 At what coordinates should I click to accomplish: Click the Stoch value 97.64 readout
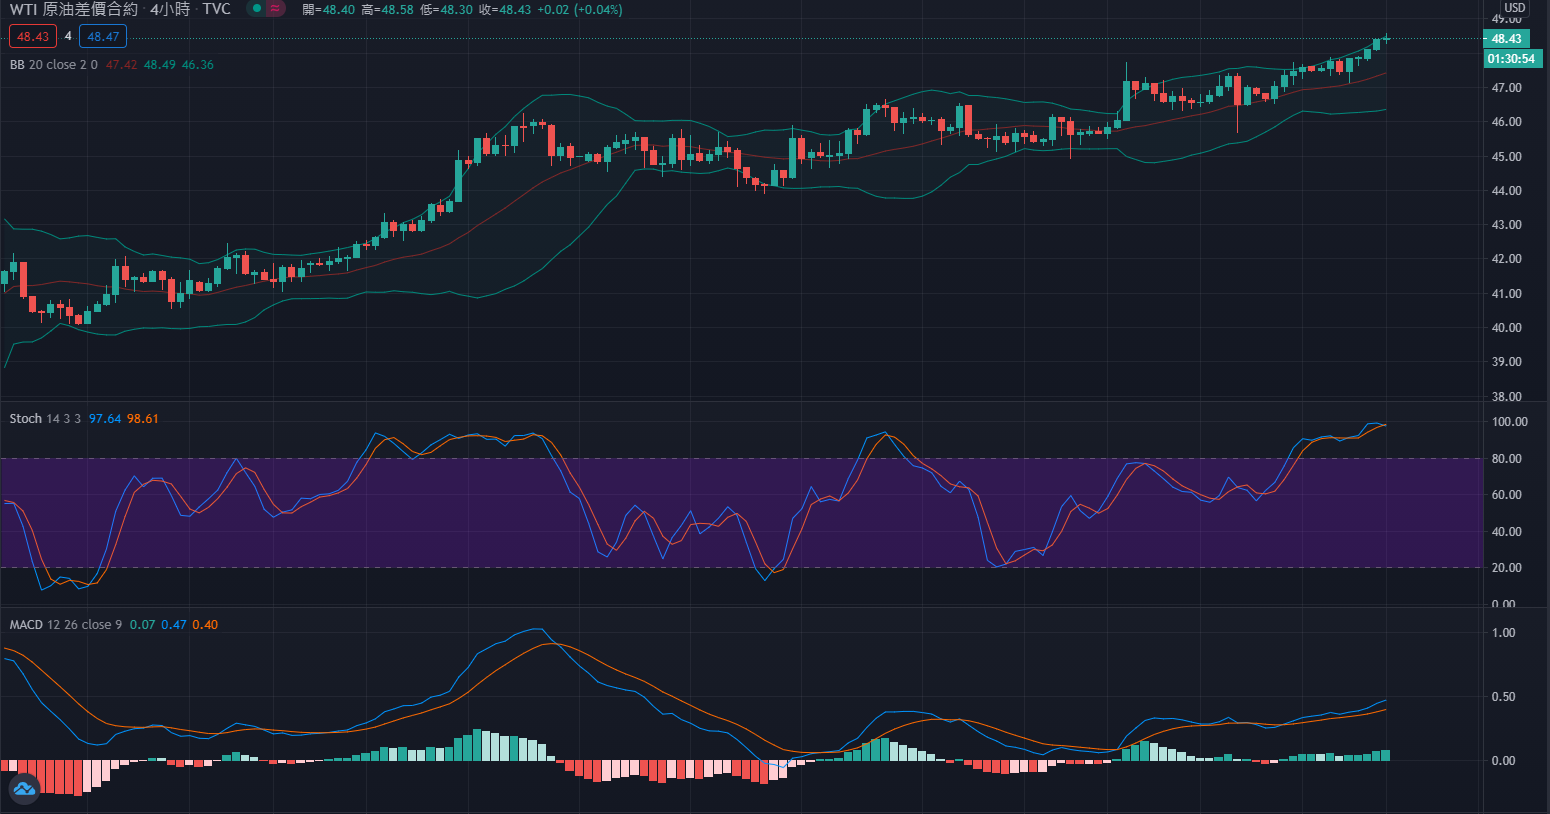[x=105, y=419]
